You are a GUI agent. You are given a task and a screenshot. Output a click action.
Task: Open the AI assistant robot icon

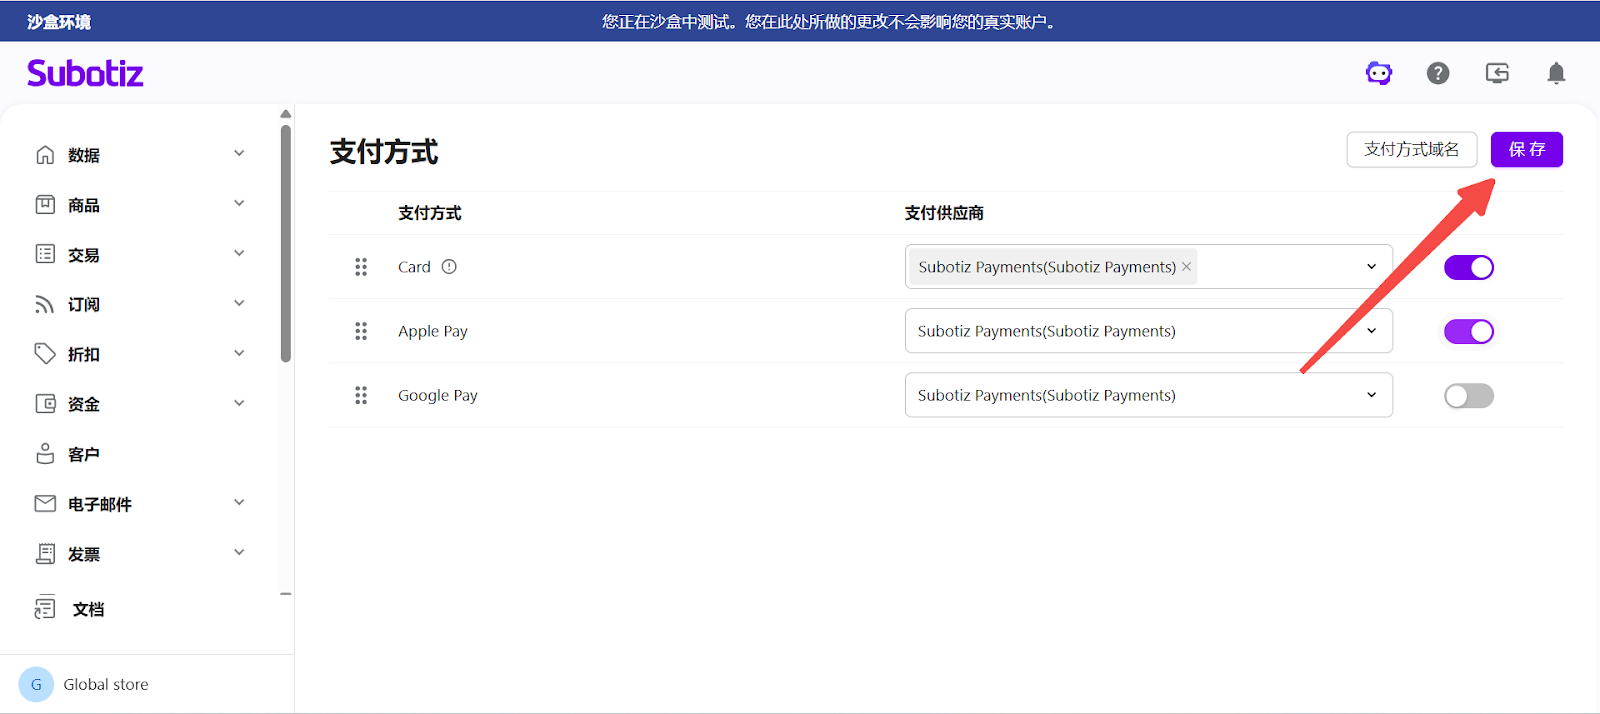click(1379, 73)
